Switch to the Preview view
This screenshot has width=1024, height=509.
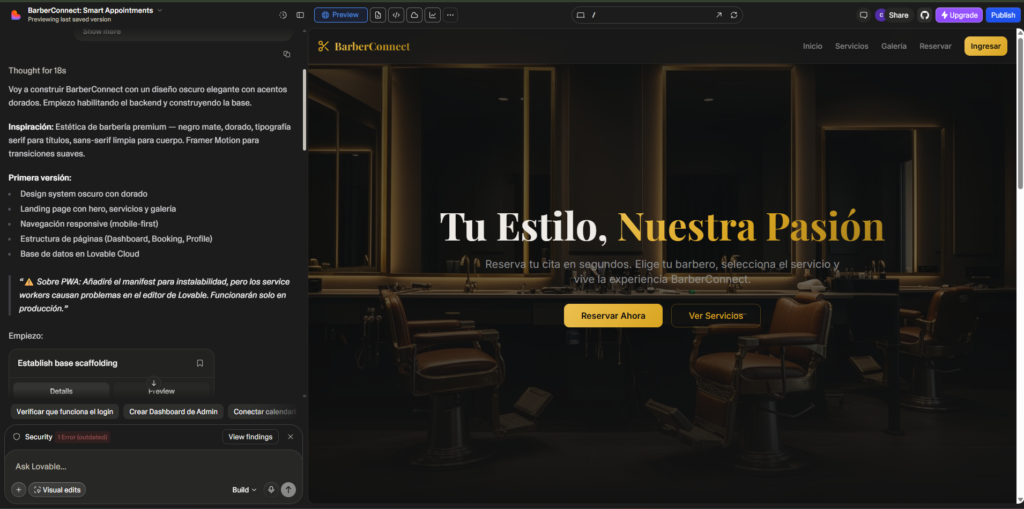[x=341, y=14]
